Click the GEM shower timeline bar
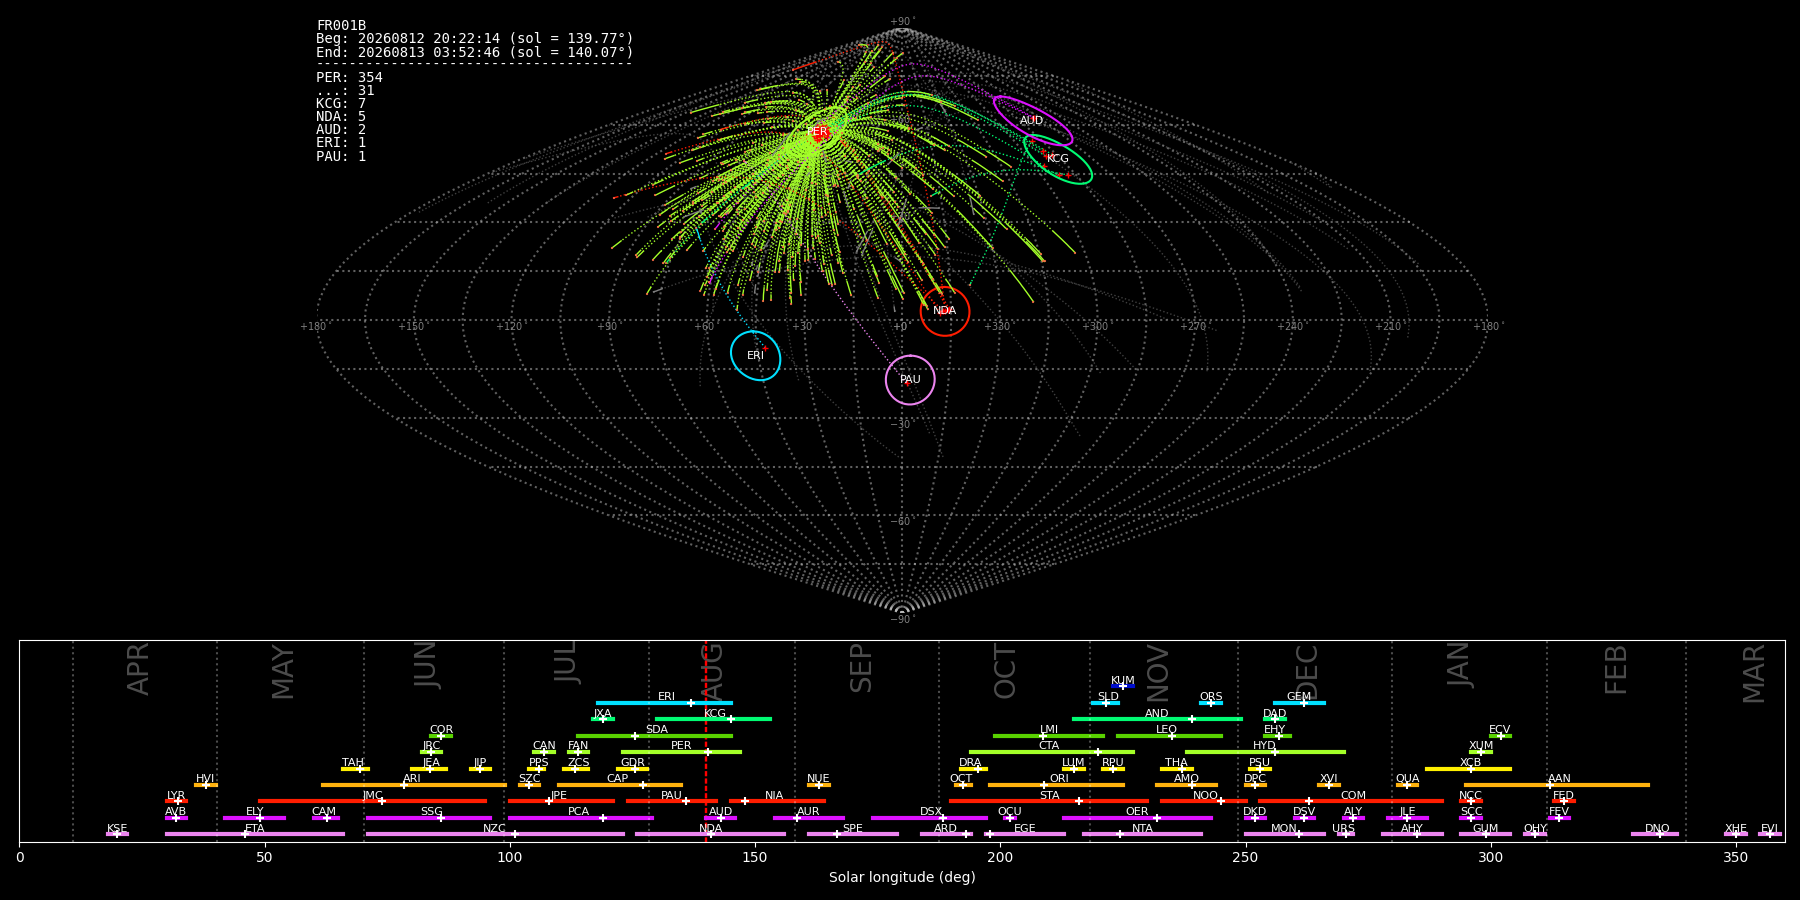 (1299, 703)
